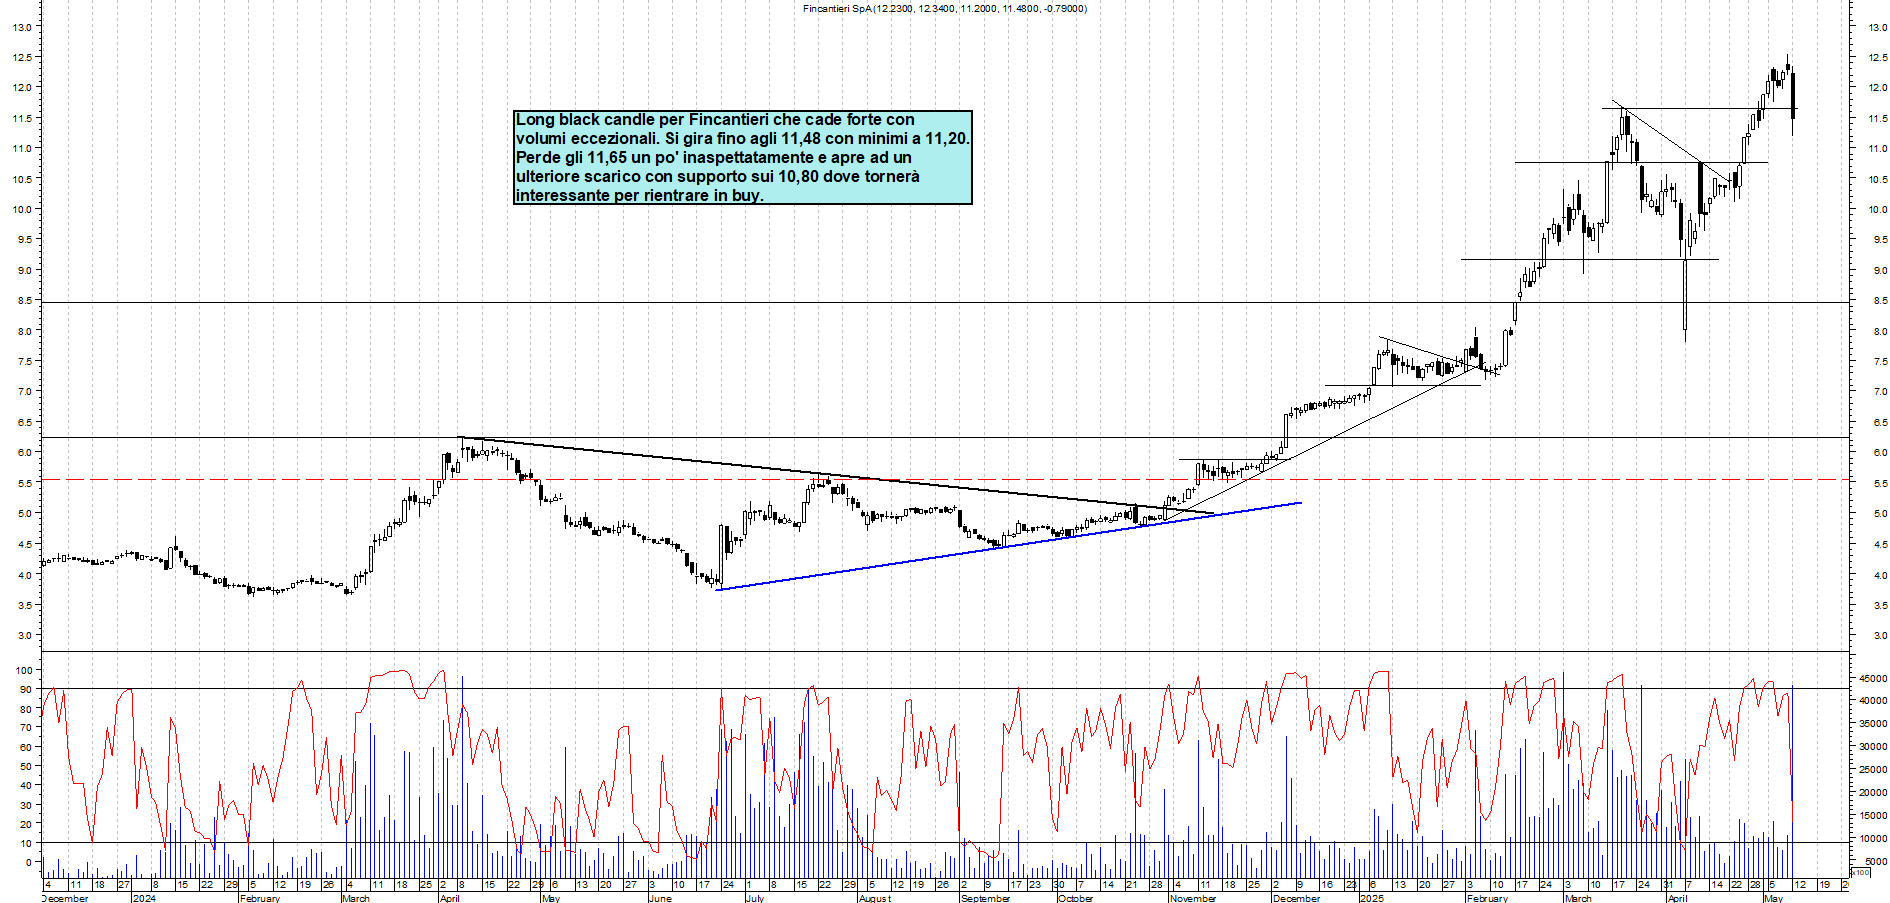Image resolution: width=1890 pixels, height=903 pixels.
Task: Select the October month label
Action: [x=1075, y=898]
